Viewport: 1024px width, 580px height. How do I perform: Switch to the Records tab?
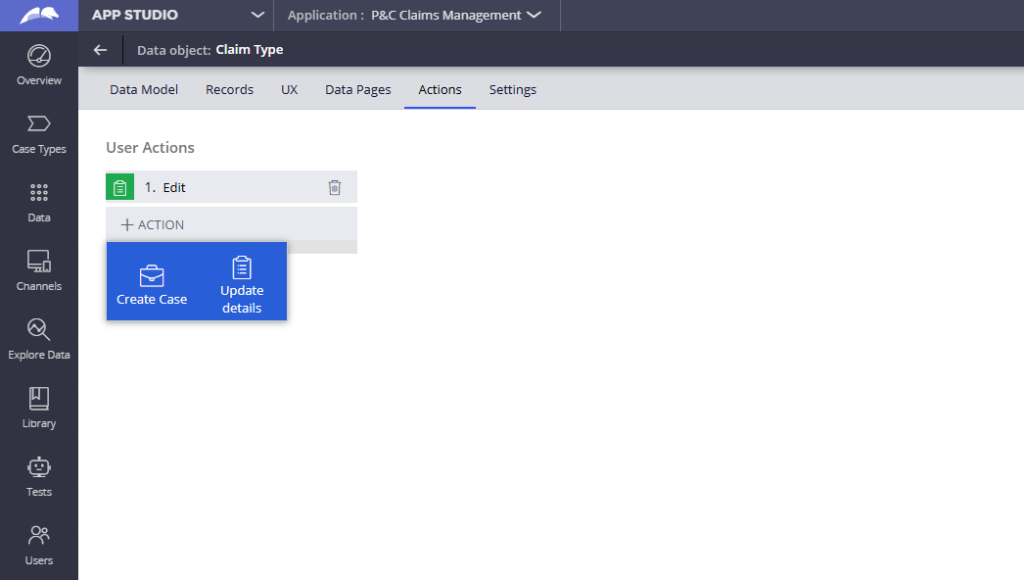tap(229, 89)
